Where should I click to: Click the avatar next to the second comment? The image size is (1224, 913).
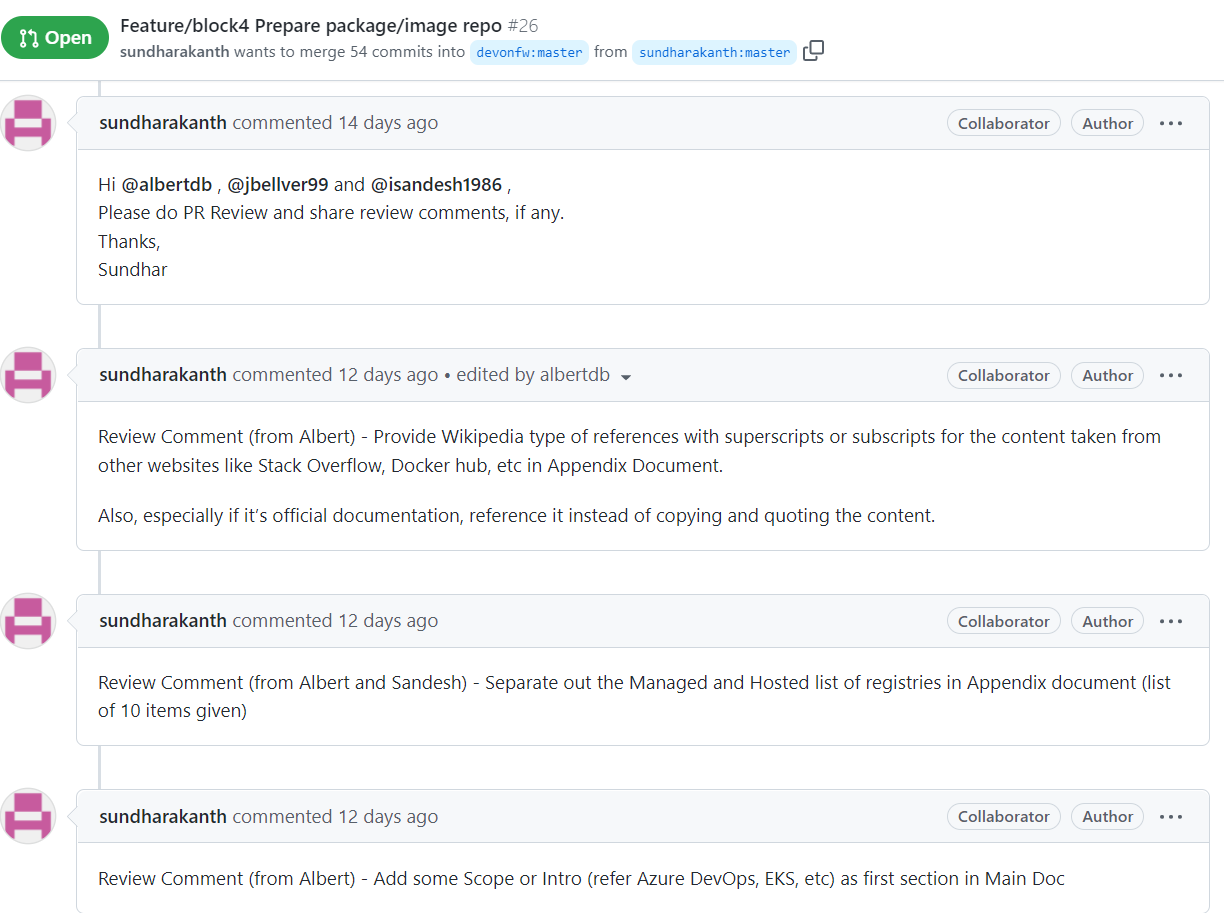(28, 374)
